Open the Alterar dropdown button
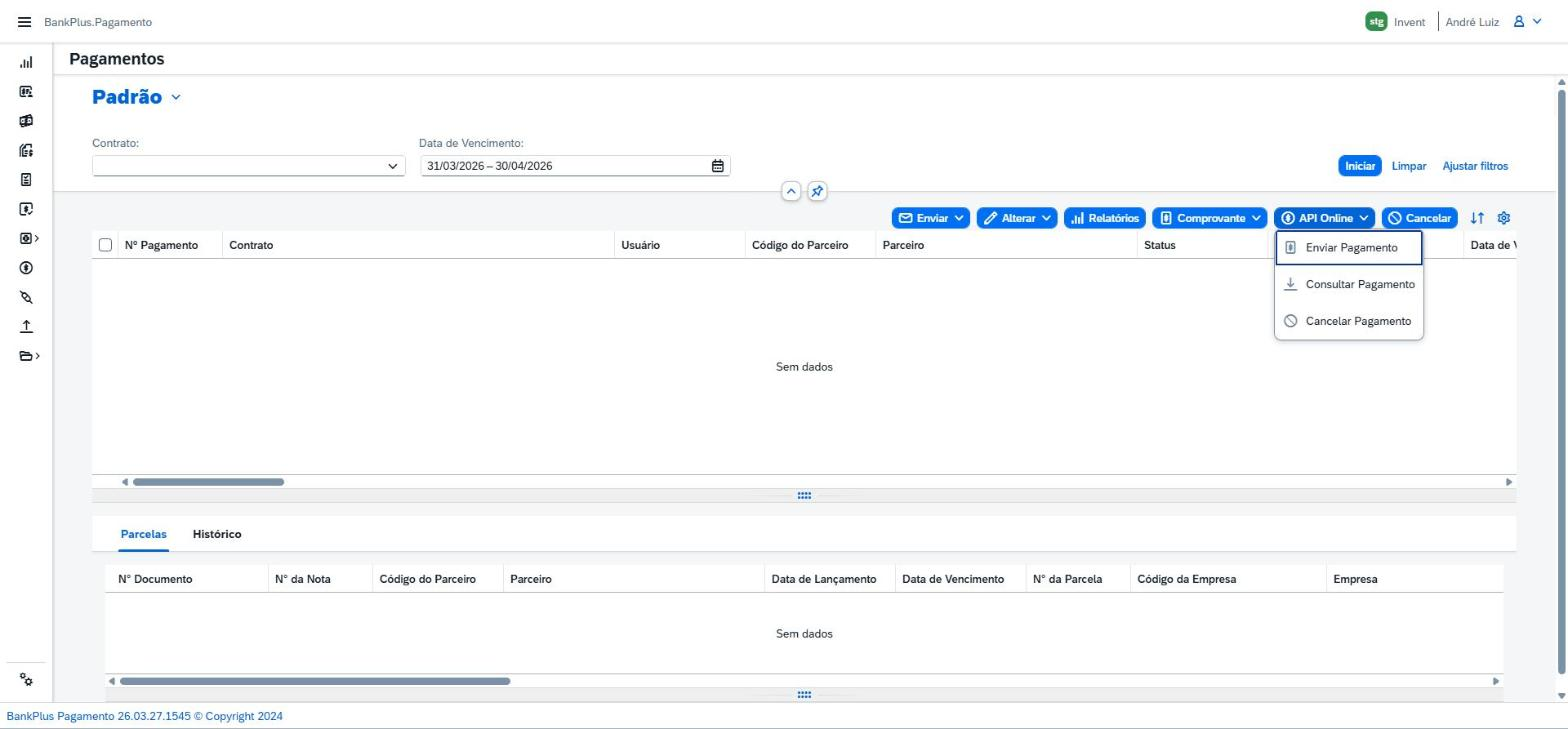 (1016, 218)
